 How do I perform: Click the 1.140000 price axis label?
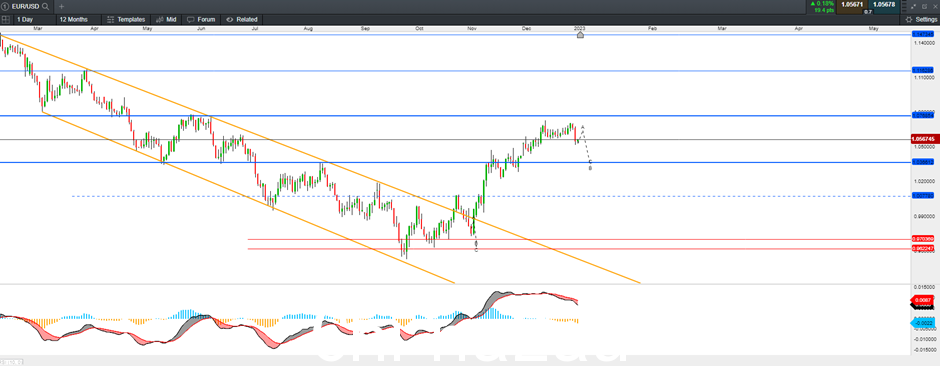coord(923,43)
